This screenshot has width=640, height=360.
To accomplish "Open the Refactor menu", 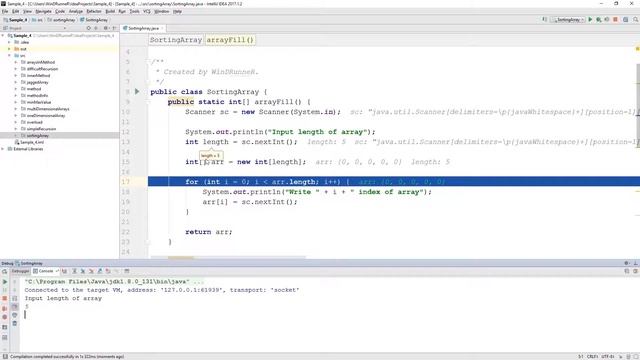I will [x=94, y=11].
